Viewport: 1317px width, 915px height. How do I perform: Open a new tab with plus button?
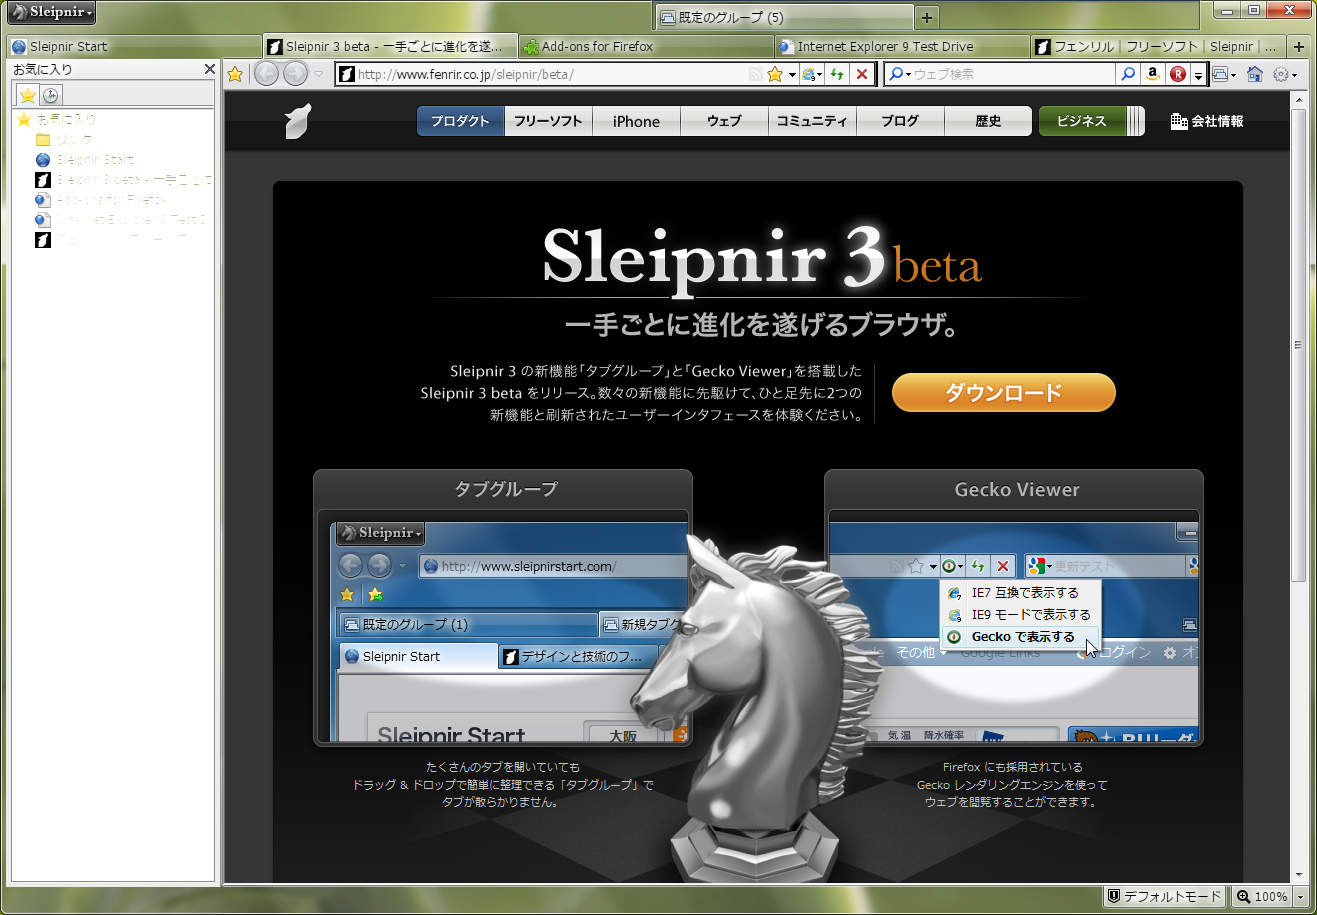[1298, 46]
